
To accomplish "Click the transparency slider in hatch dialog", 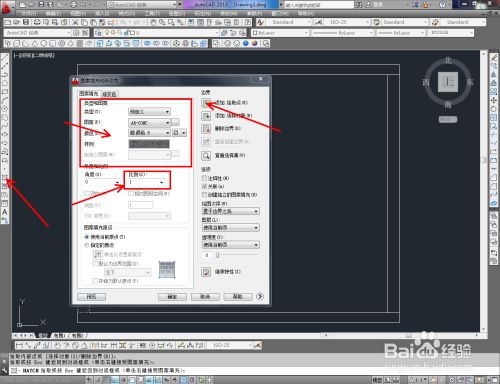I will pyautogui.click(x=237, y=255).
